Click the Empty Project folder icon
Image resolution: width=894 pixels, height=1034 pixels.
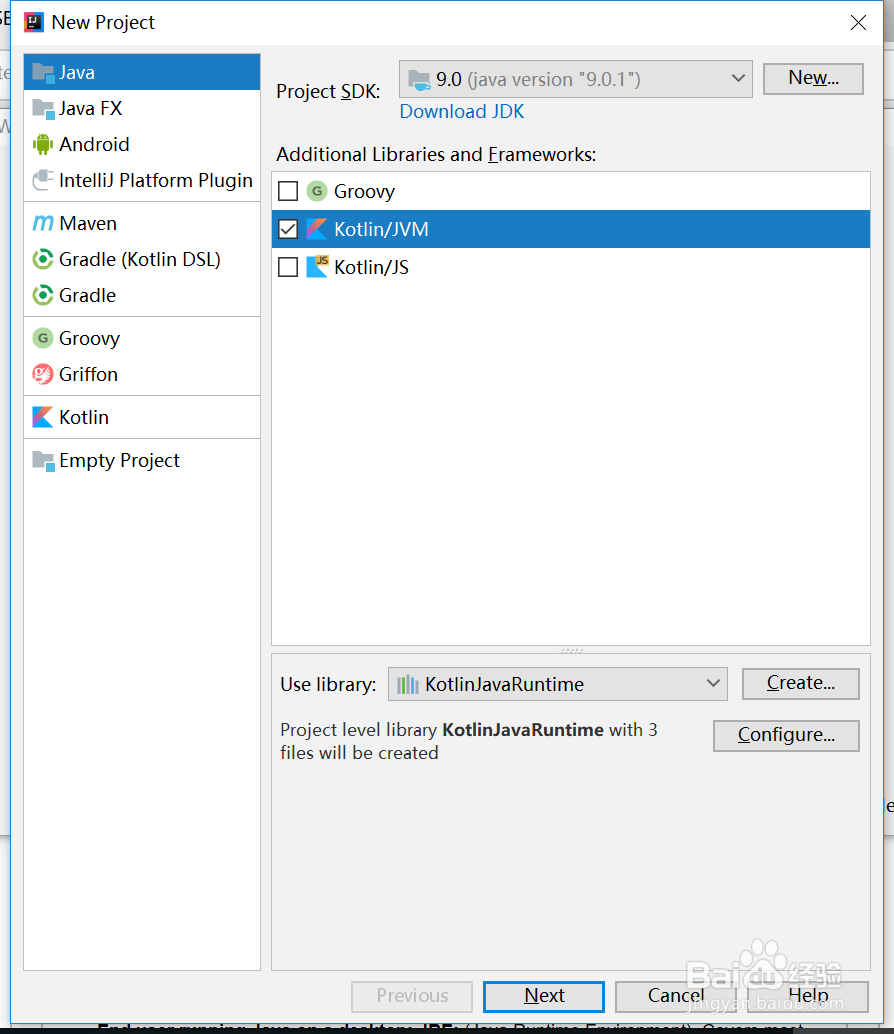pyautogui.click(x=44, y=460)
